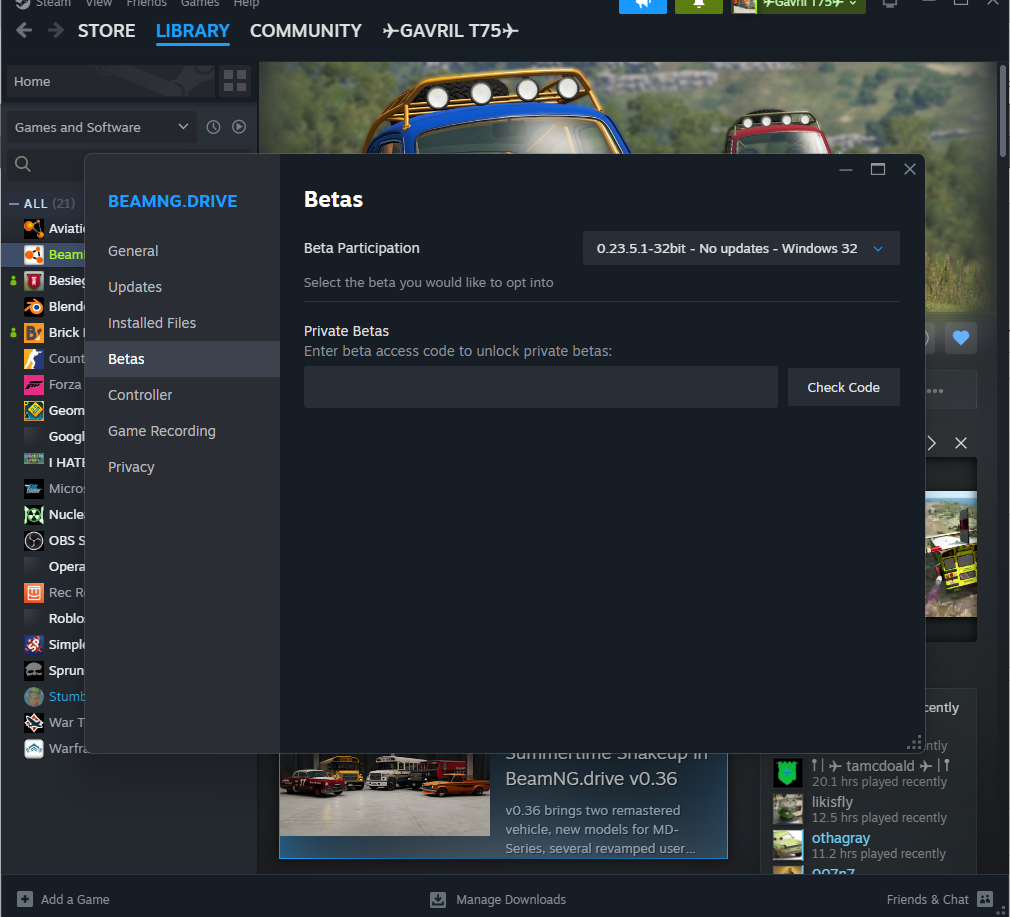The height and width of the screenshot is (917, 1010).
Task: Select Nuclear game in library list
Action: [x=54, y=515]
